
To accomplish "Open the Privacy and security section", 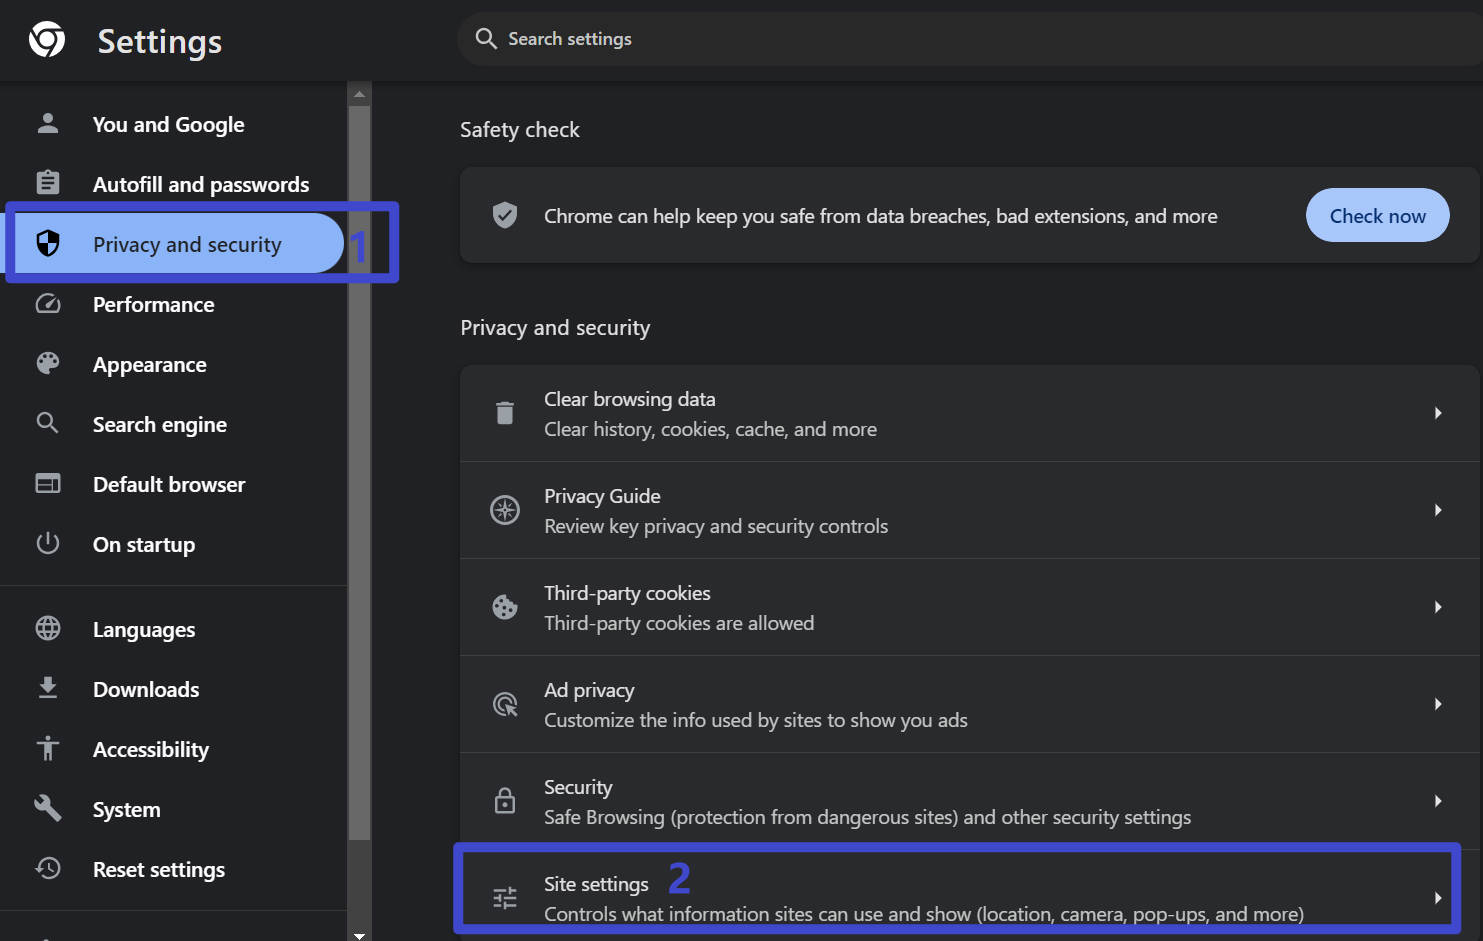I will [x=186, y=243].
